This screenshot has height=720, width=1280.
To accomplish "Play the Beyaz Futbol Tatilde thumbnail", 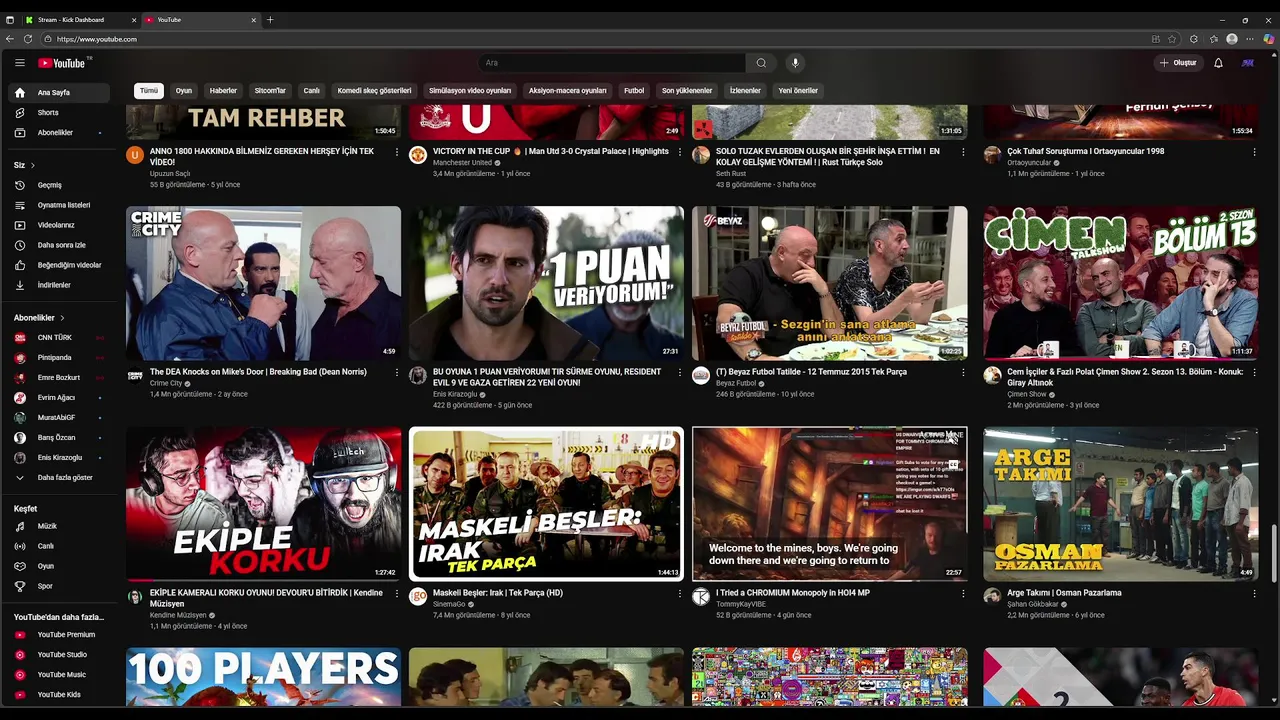I will 830,283.
